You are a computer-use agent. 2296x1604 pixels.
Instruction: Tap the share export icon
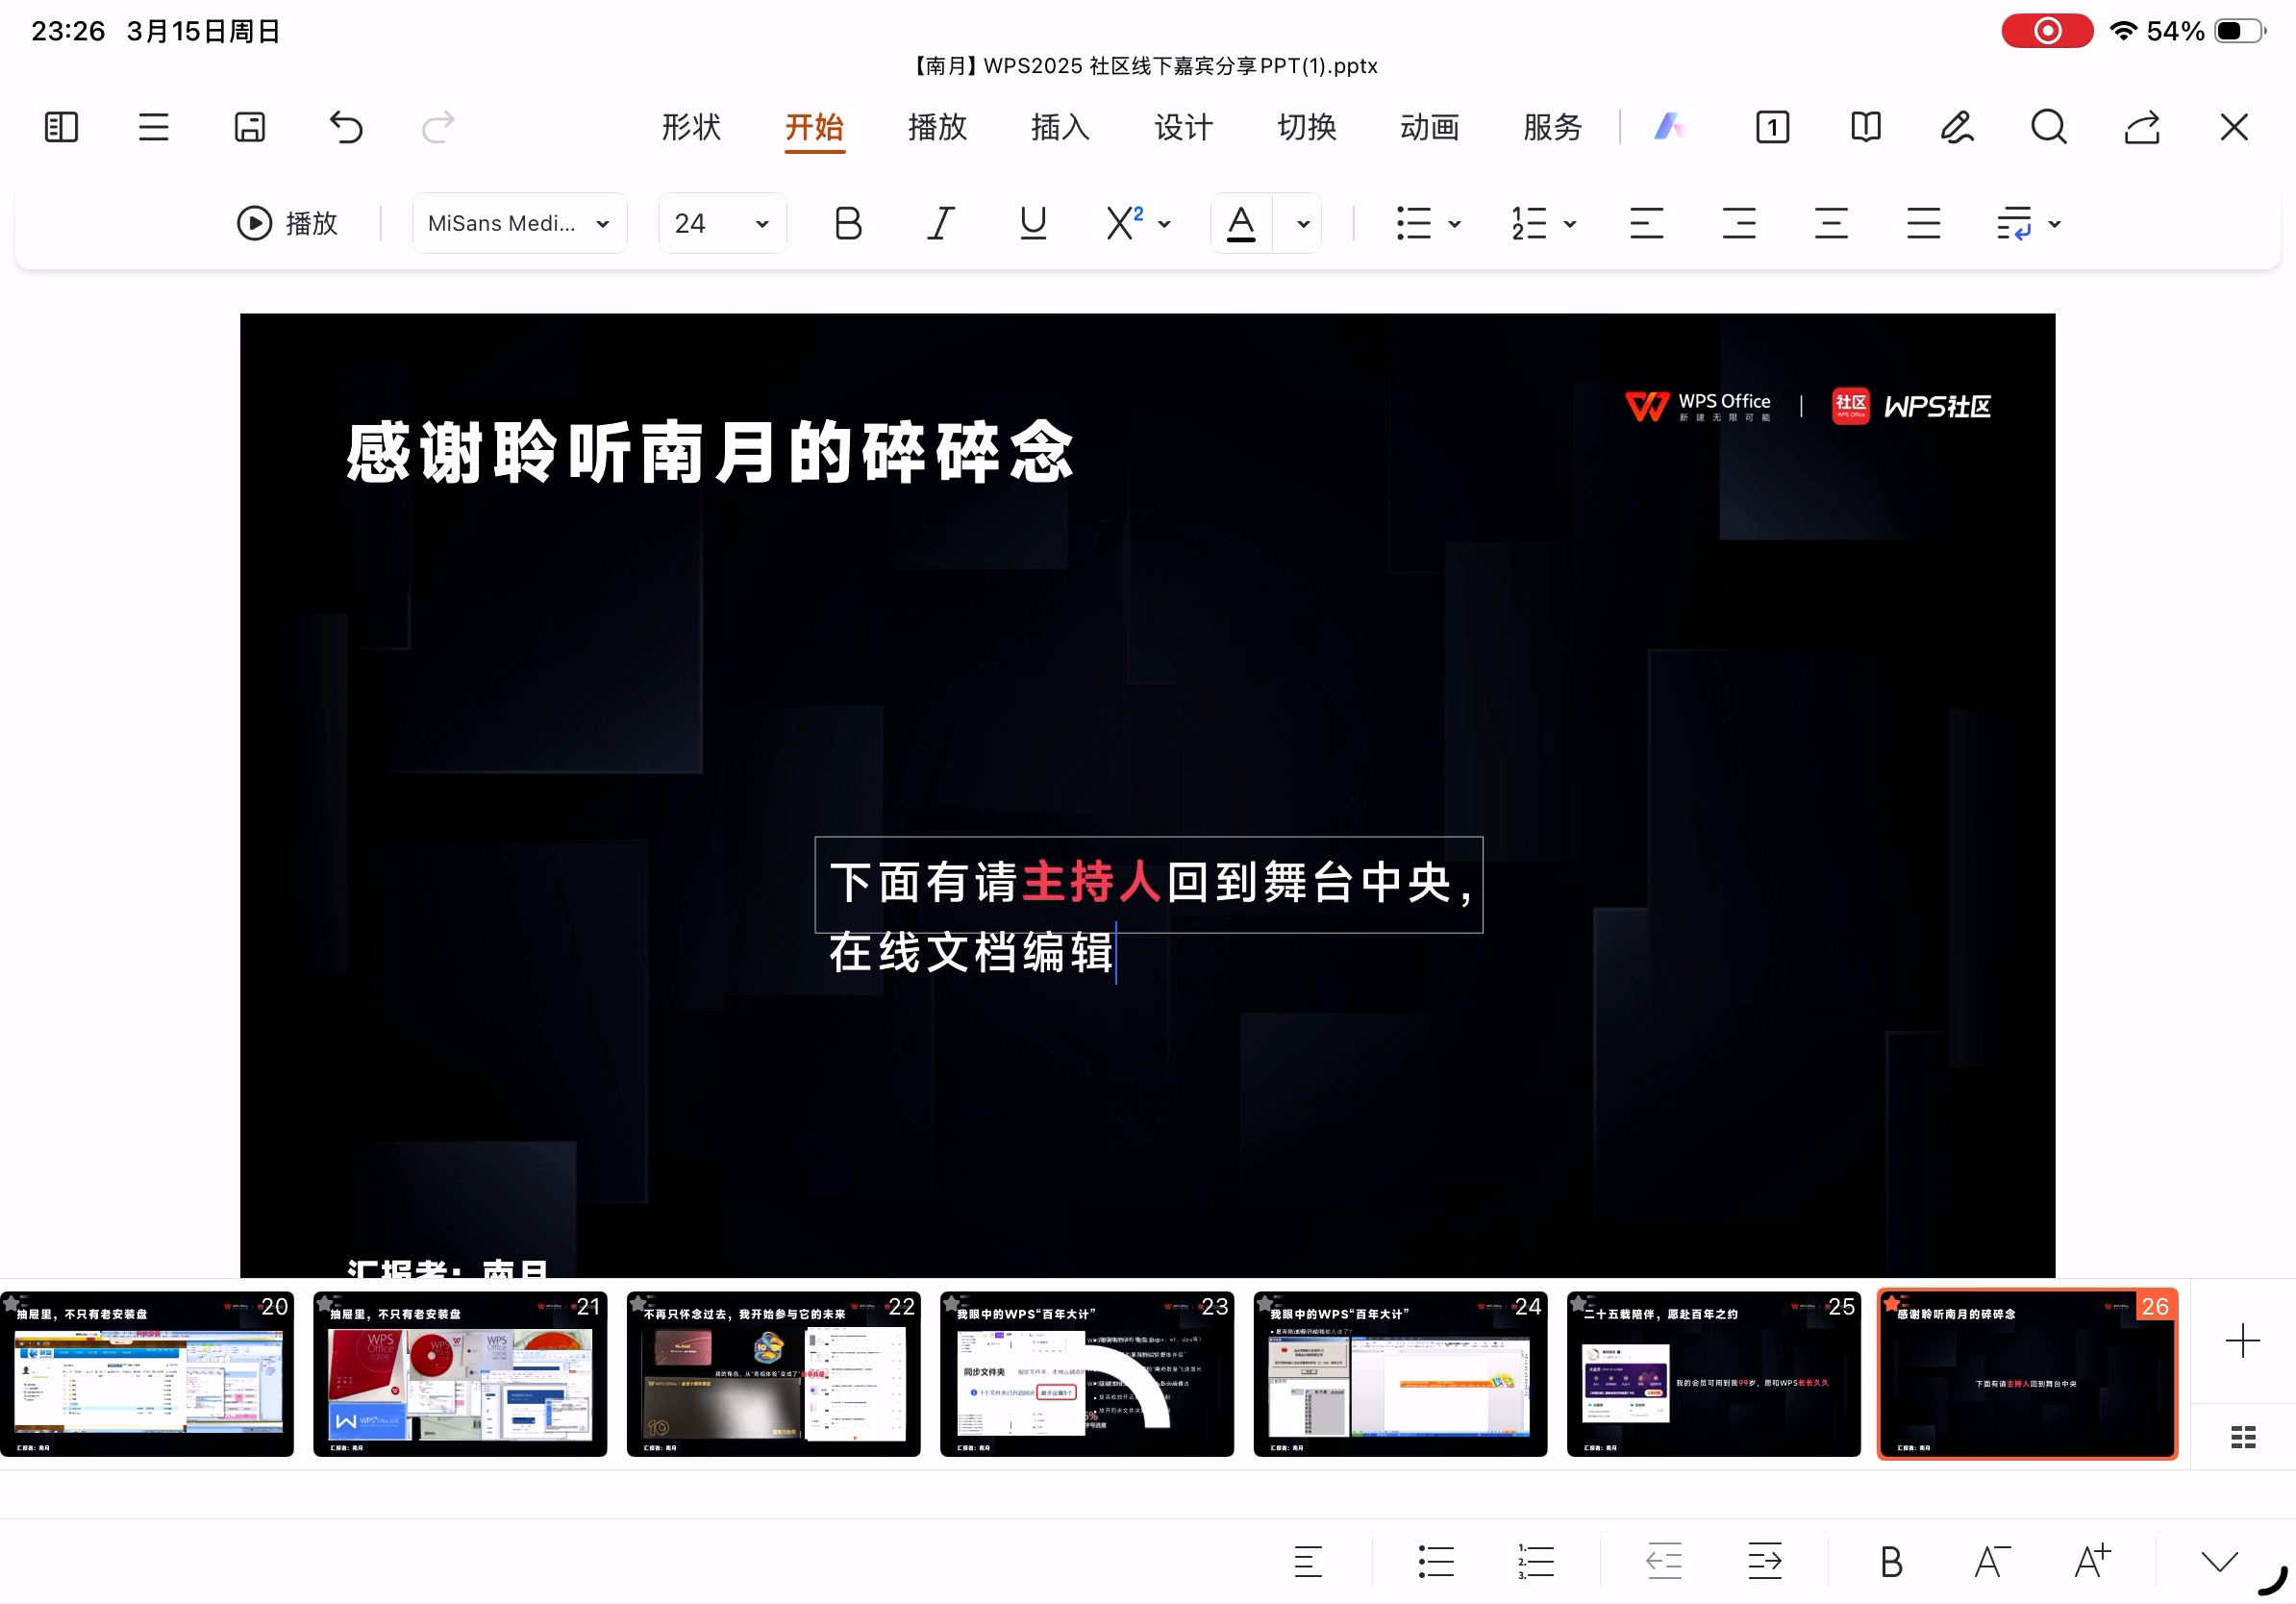(x=2141, y=127)
